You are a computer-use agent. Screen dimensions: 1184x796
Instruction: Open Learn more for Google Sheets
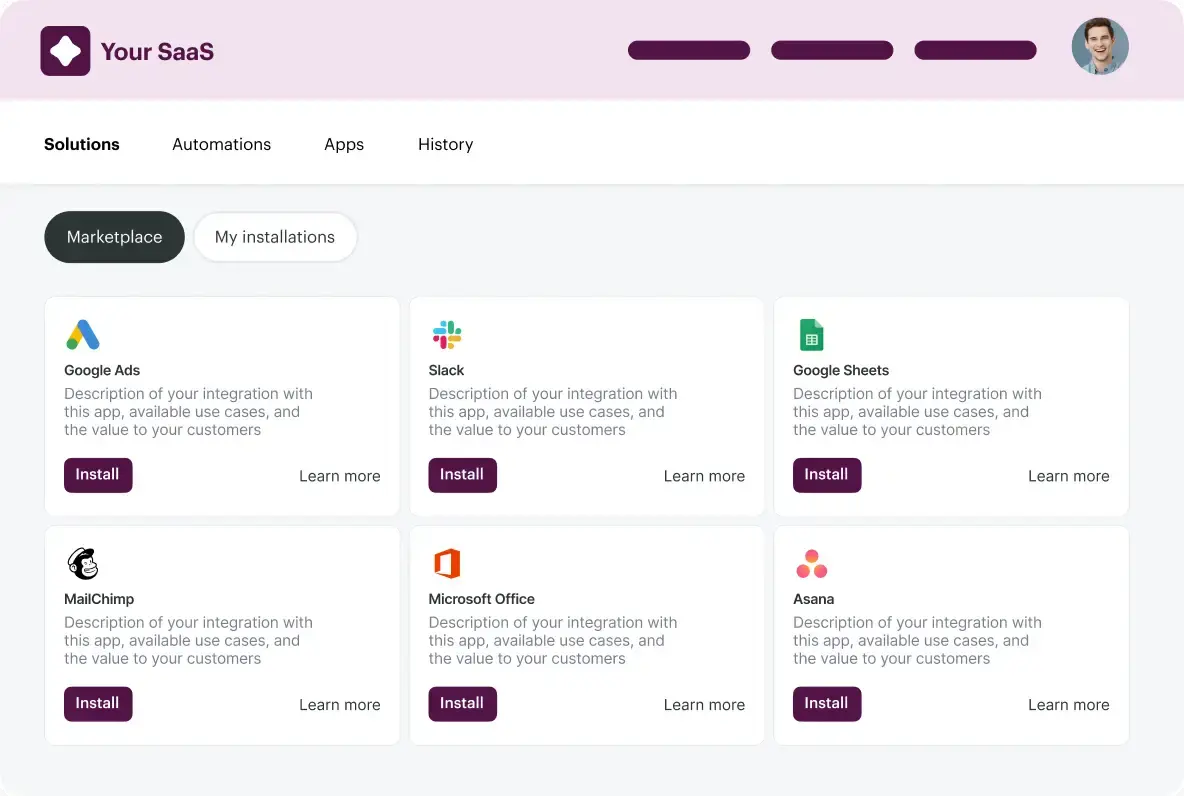1068,476
